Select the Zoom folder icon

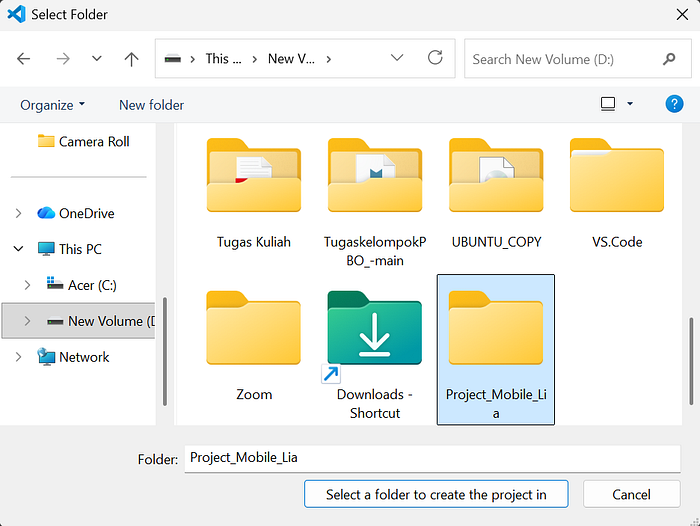(x=254, y=328)
